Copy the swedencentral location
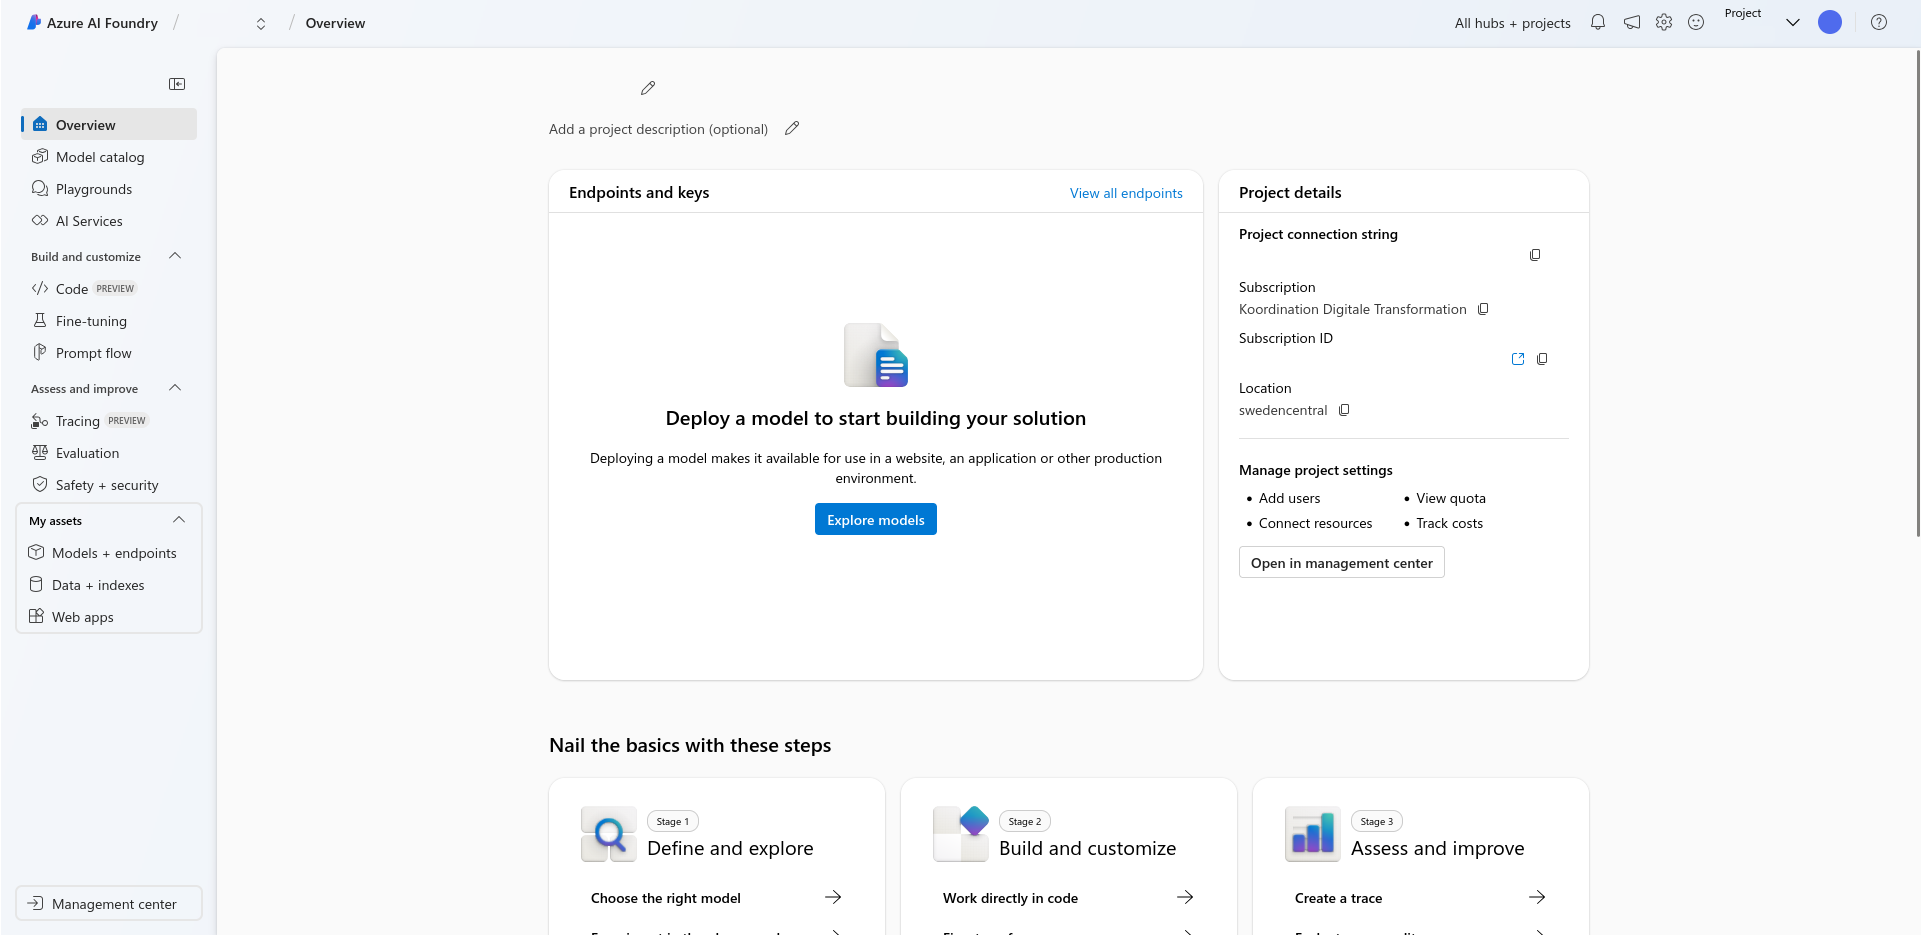 (1344, 410)
